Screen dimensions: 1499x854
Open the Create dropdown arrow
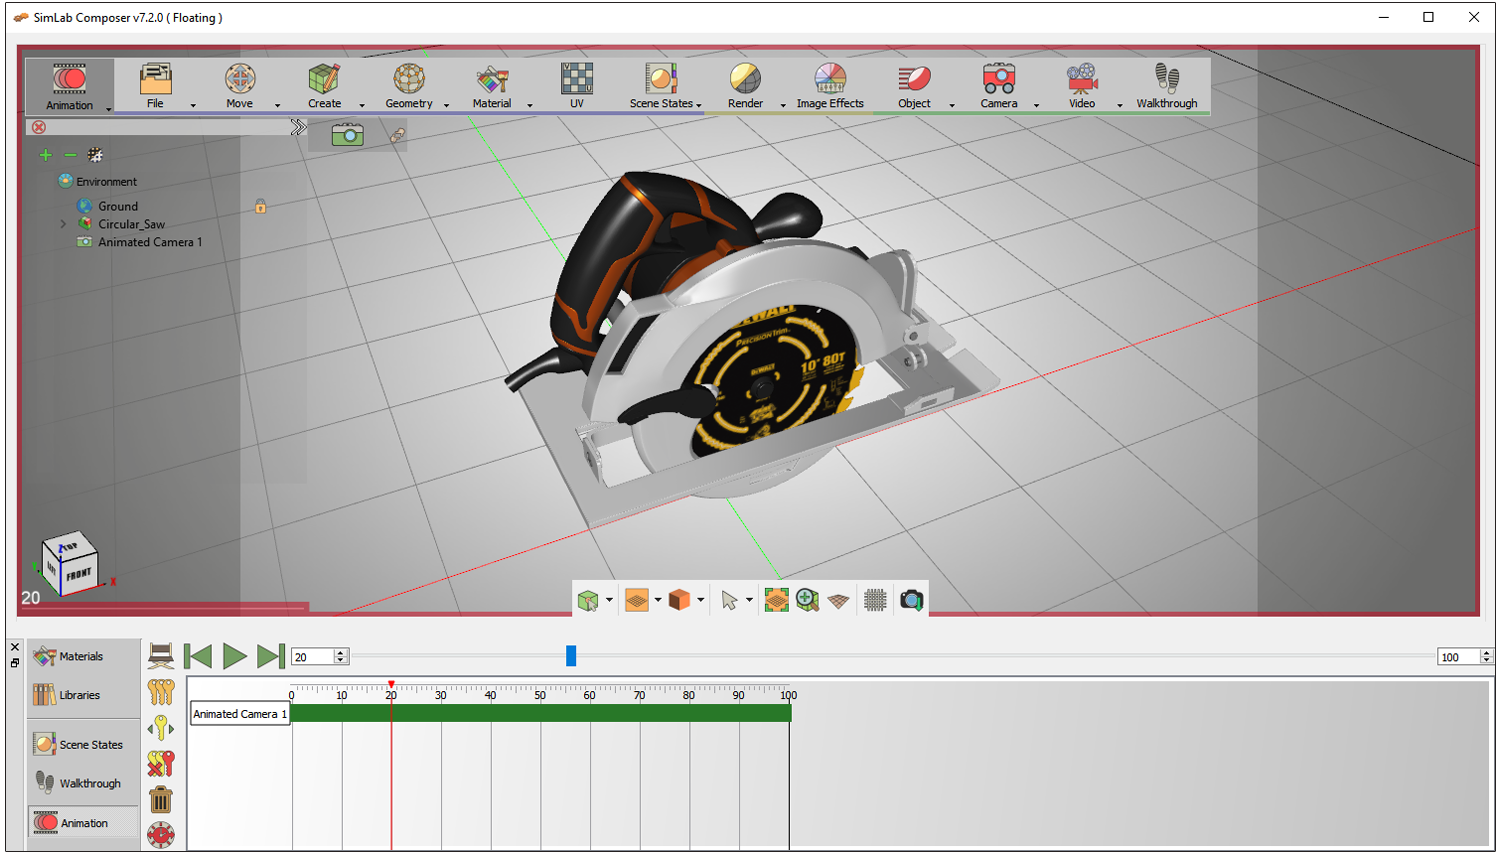coord(362,105)
